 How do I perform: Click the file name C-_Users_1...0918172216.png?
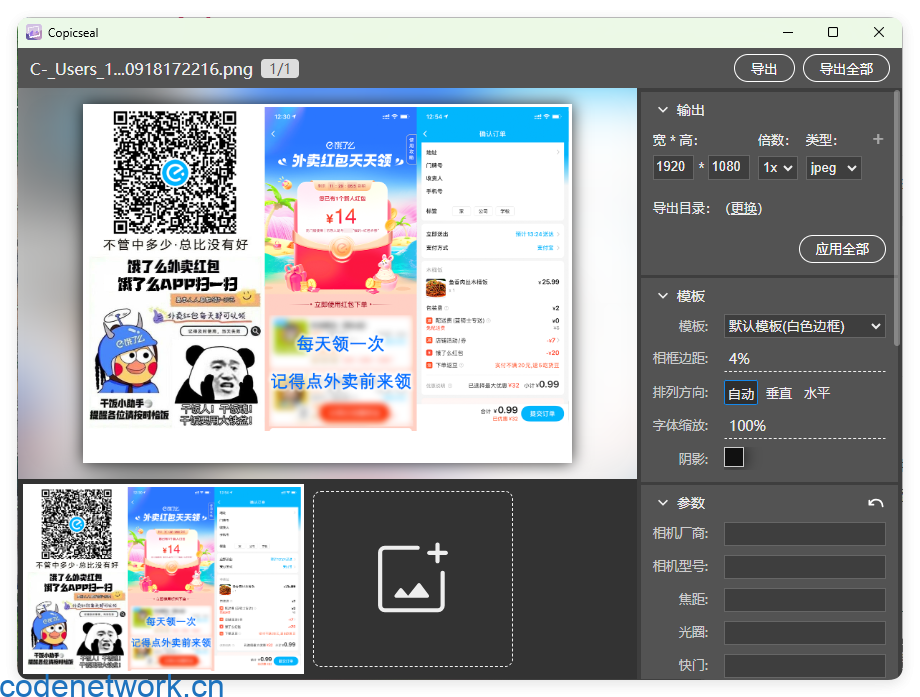click(141, 69)
